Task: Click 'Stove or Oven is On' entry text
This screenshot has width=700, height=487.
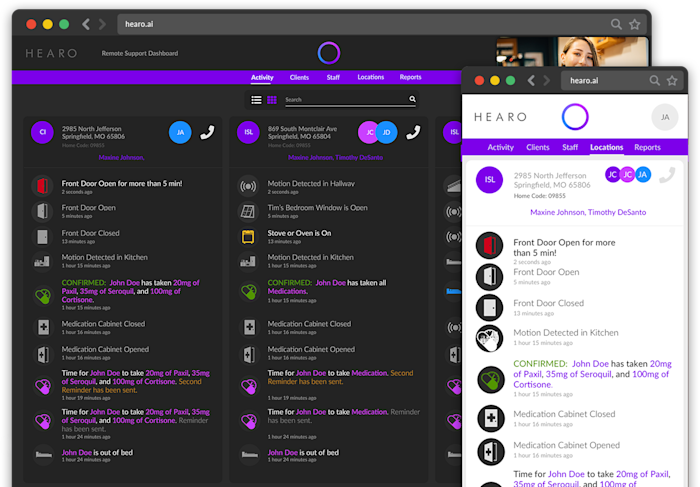Action: pyautogui.click(x=299, y=233)
